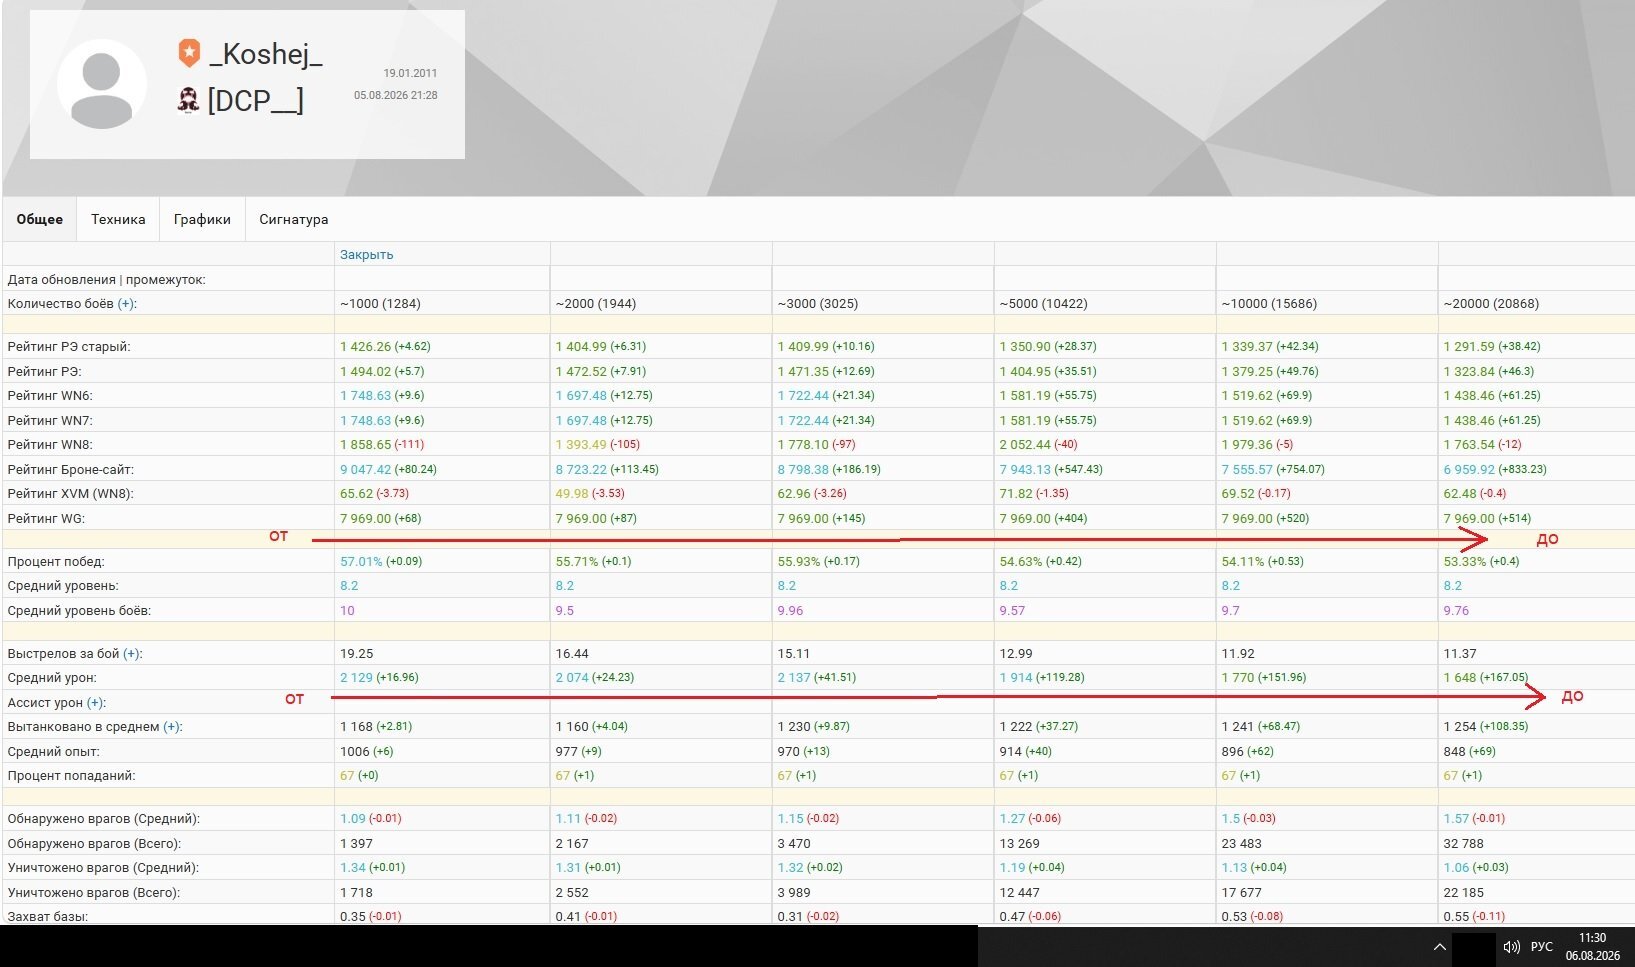Select the Сигнатура tab
Screen dimensions: 1635x967
[294, 219]
